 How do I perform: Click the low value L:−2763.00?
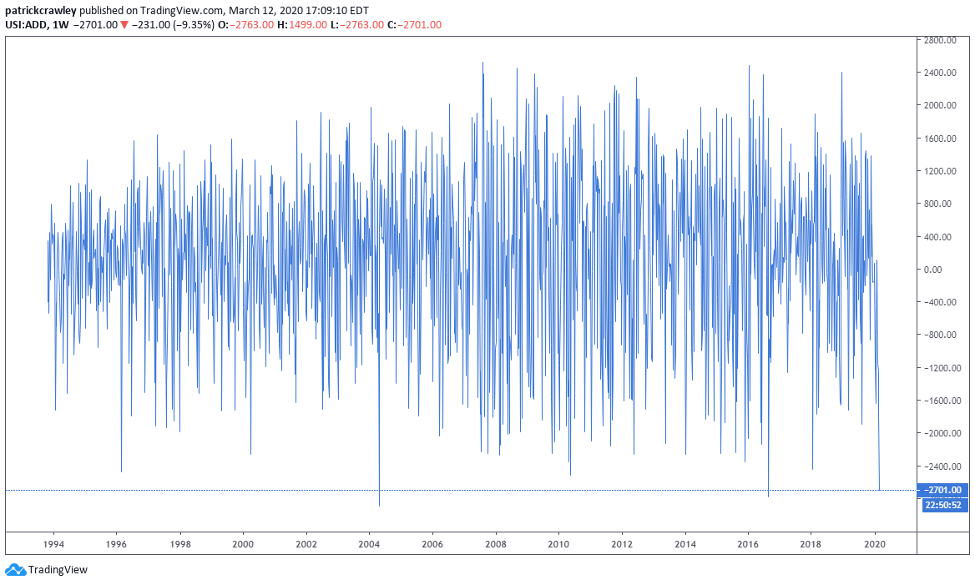357,25
